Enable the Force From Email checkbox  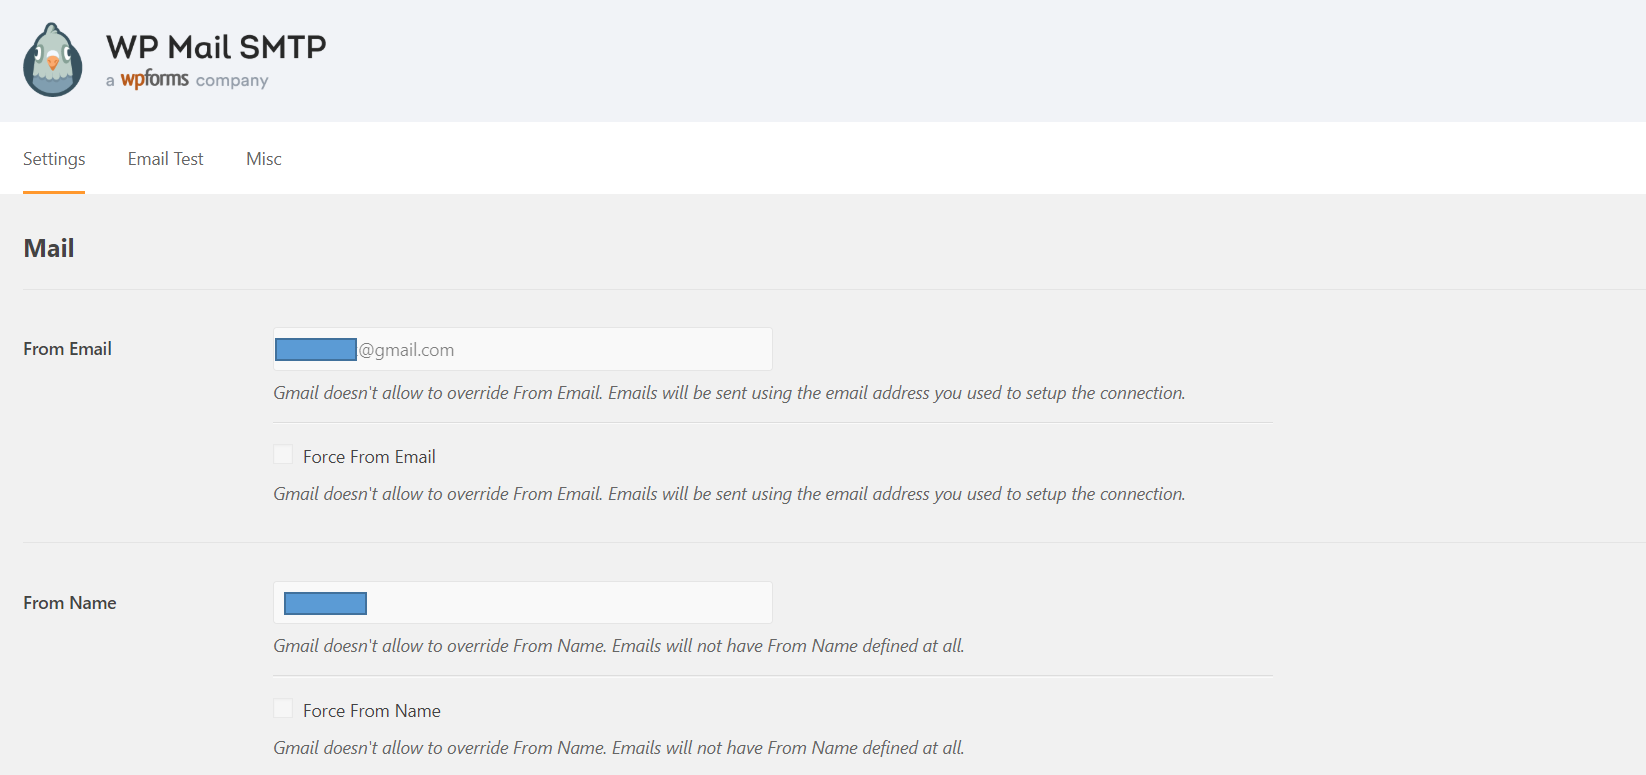(284, 455)
